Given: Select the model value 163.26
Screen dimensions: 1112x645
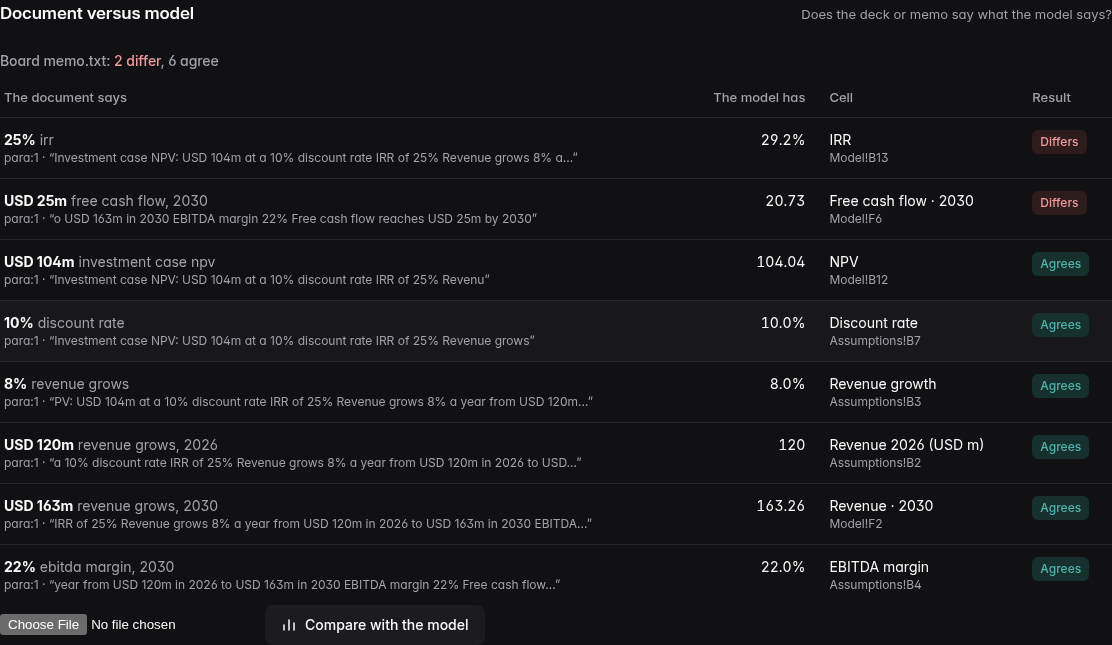Looking at the screenshot, I should pos(781,507).
